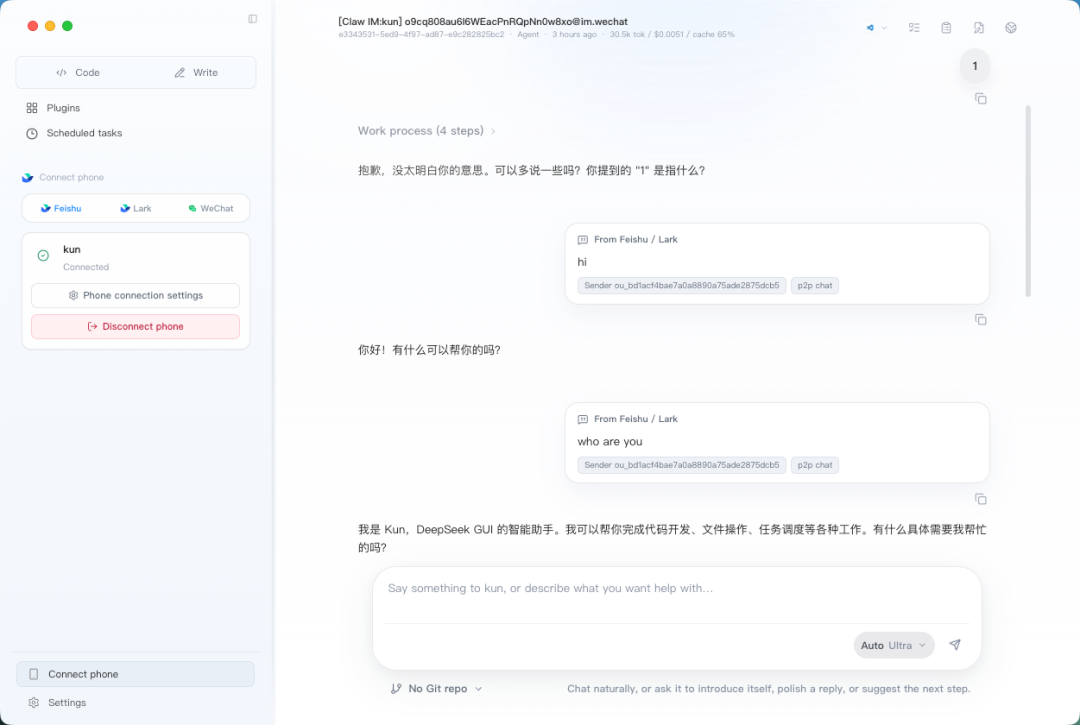Image resolution: width=1080 pixels, height=725 pixels.
Task: Copy the user message "1"
Action: point(981,98)
